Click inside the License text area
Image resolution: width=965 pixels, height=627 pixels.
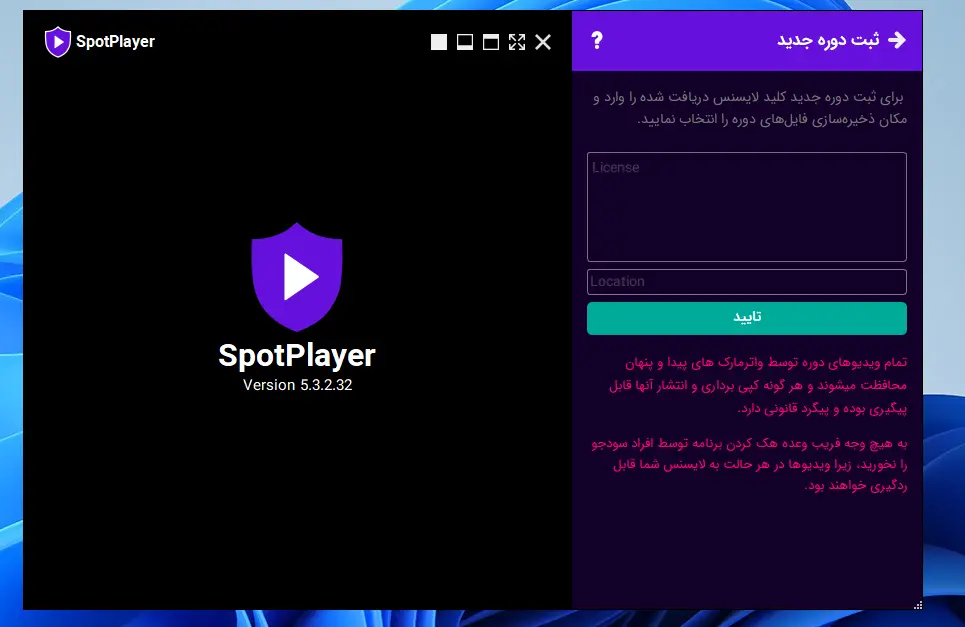pos(747,207)
